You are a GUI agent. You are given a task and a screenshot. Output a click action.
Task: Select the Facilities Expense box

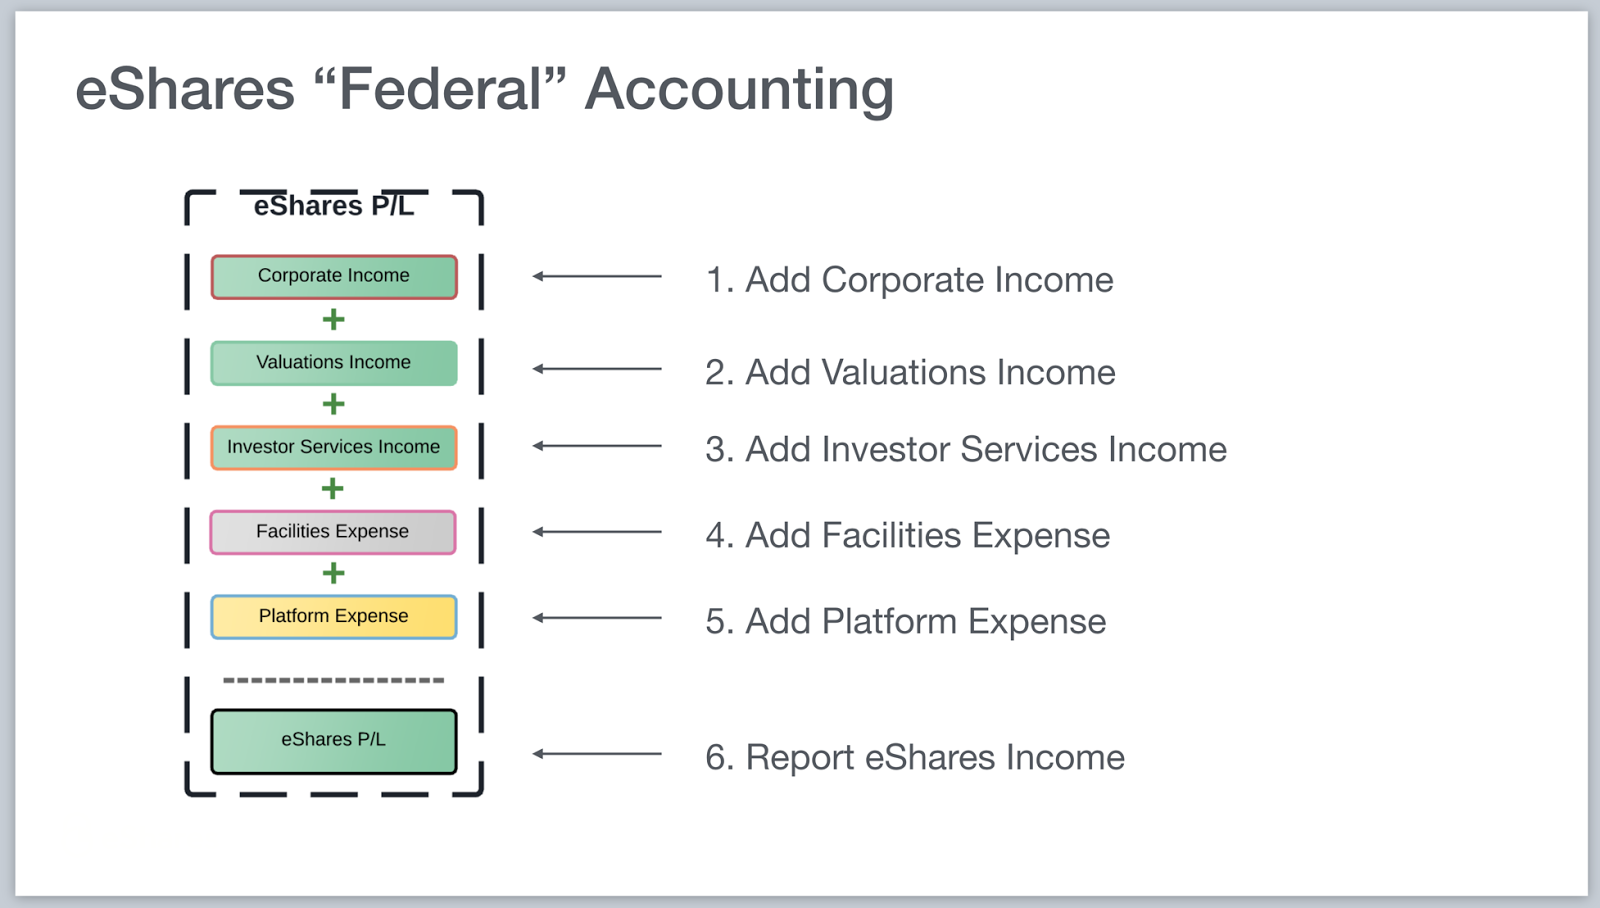[x=333, y=532]
